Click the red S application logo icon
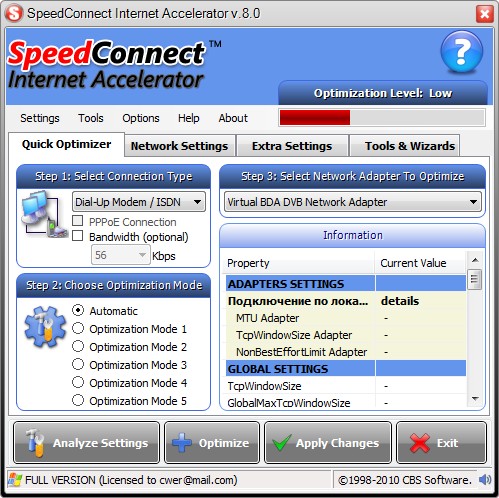The height and width of the screenshot is (498, 499). 14,14
